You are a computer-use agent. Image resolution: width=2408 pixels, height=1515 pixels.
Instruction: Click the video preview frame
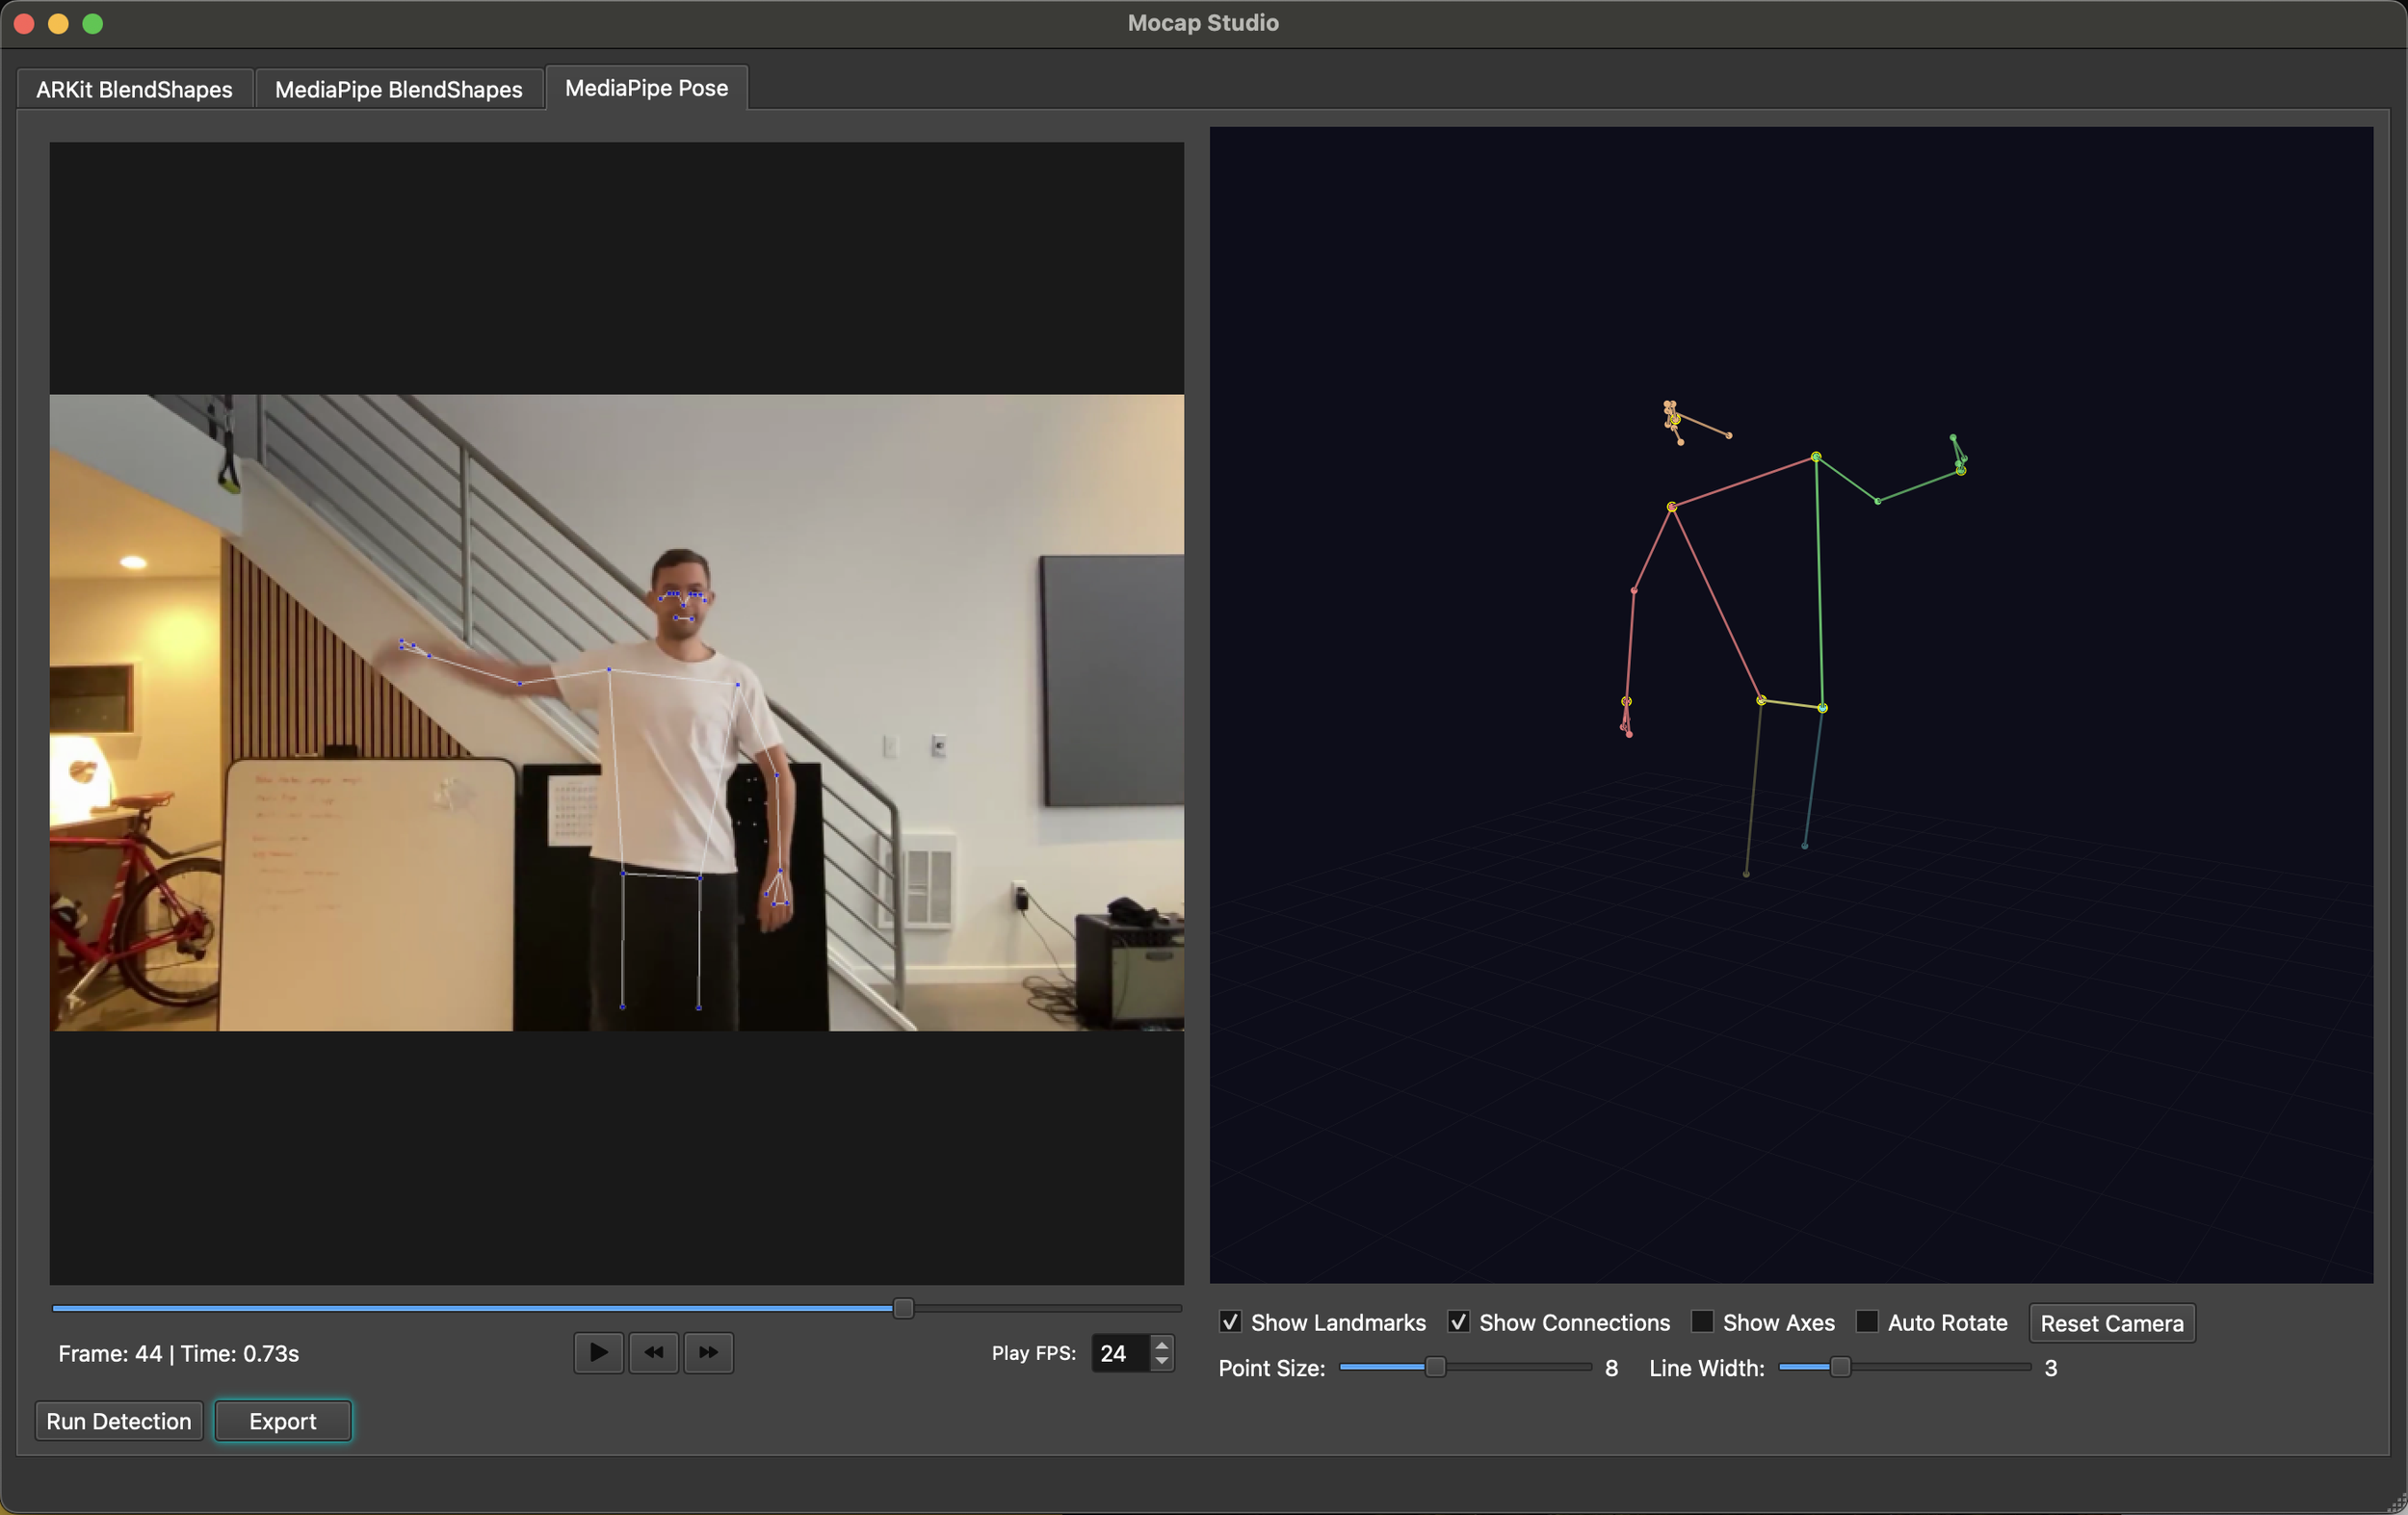617,712
